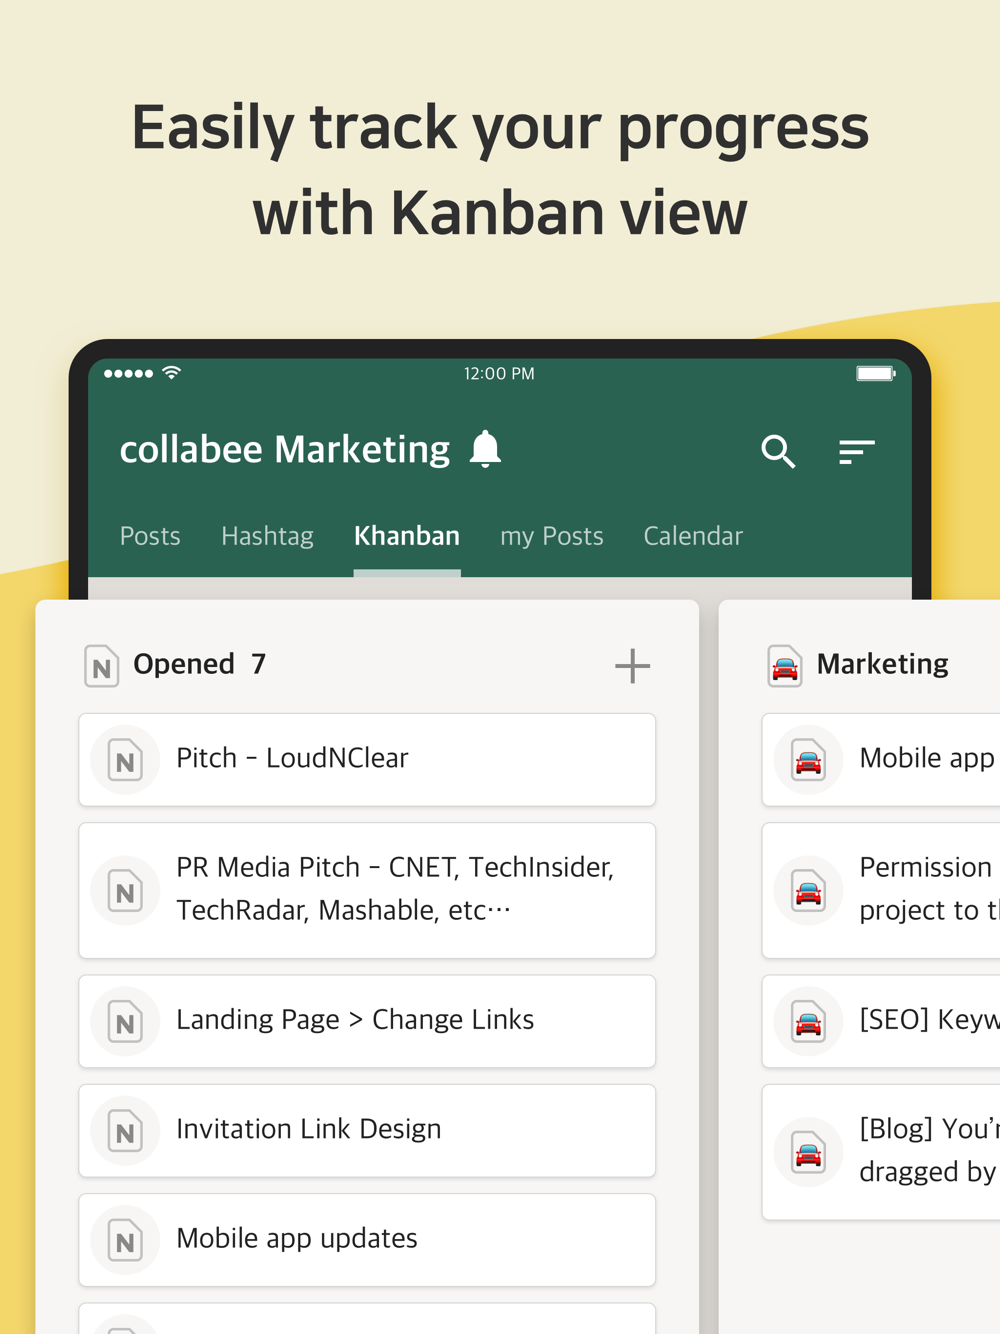Select the Khanban tab

point(407,536)
